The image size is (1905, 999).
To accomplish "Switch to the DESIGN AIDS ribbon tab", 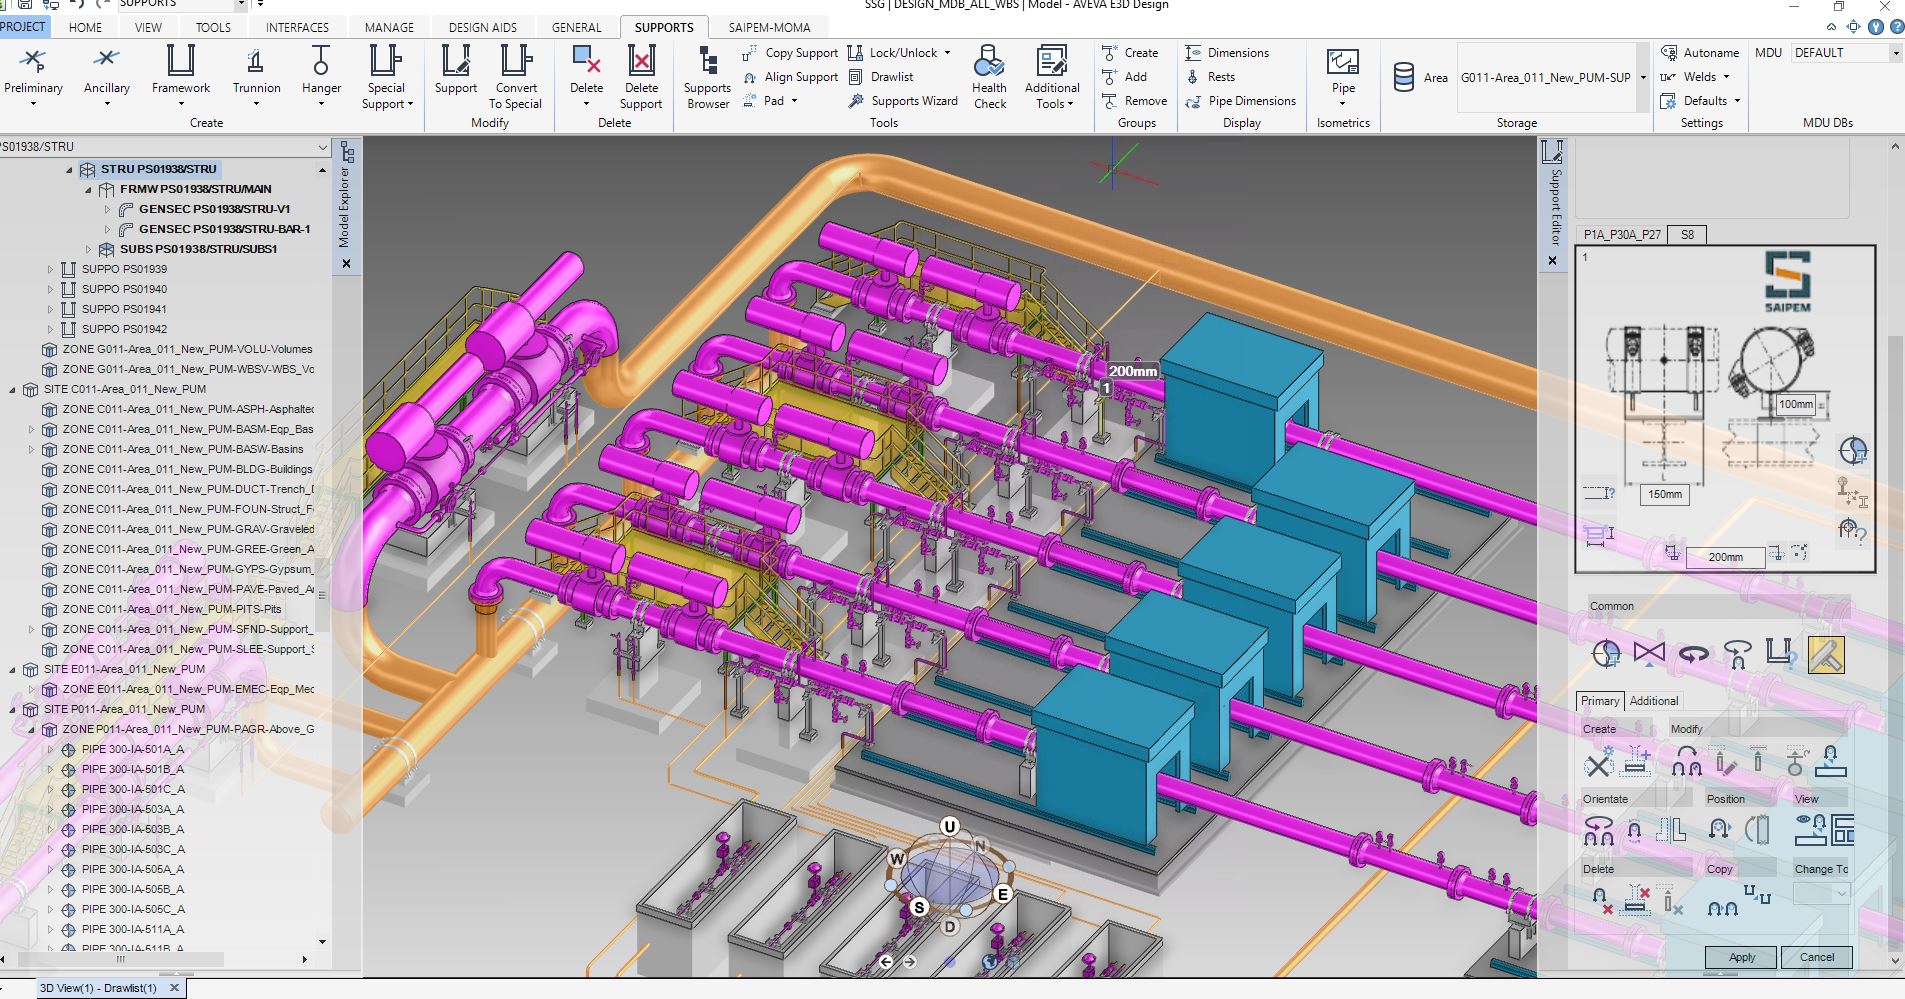I will [x=482, y=27].
